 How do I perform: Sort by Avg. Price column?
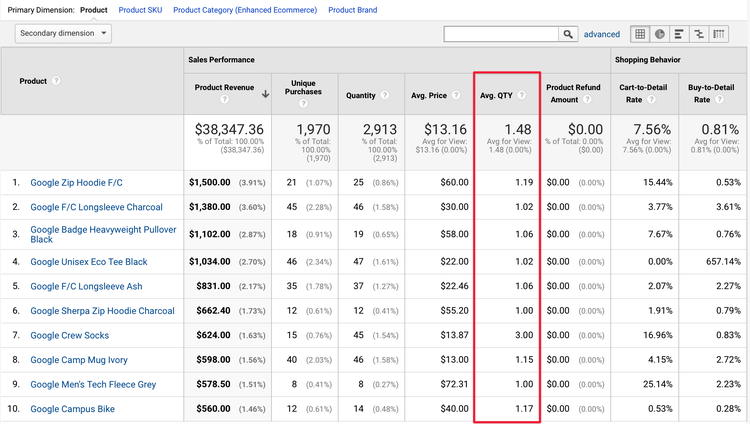(x=429, y=95)
